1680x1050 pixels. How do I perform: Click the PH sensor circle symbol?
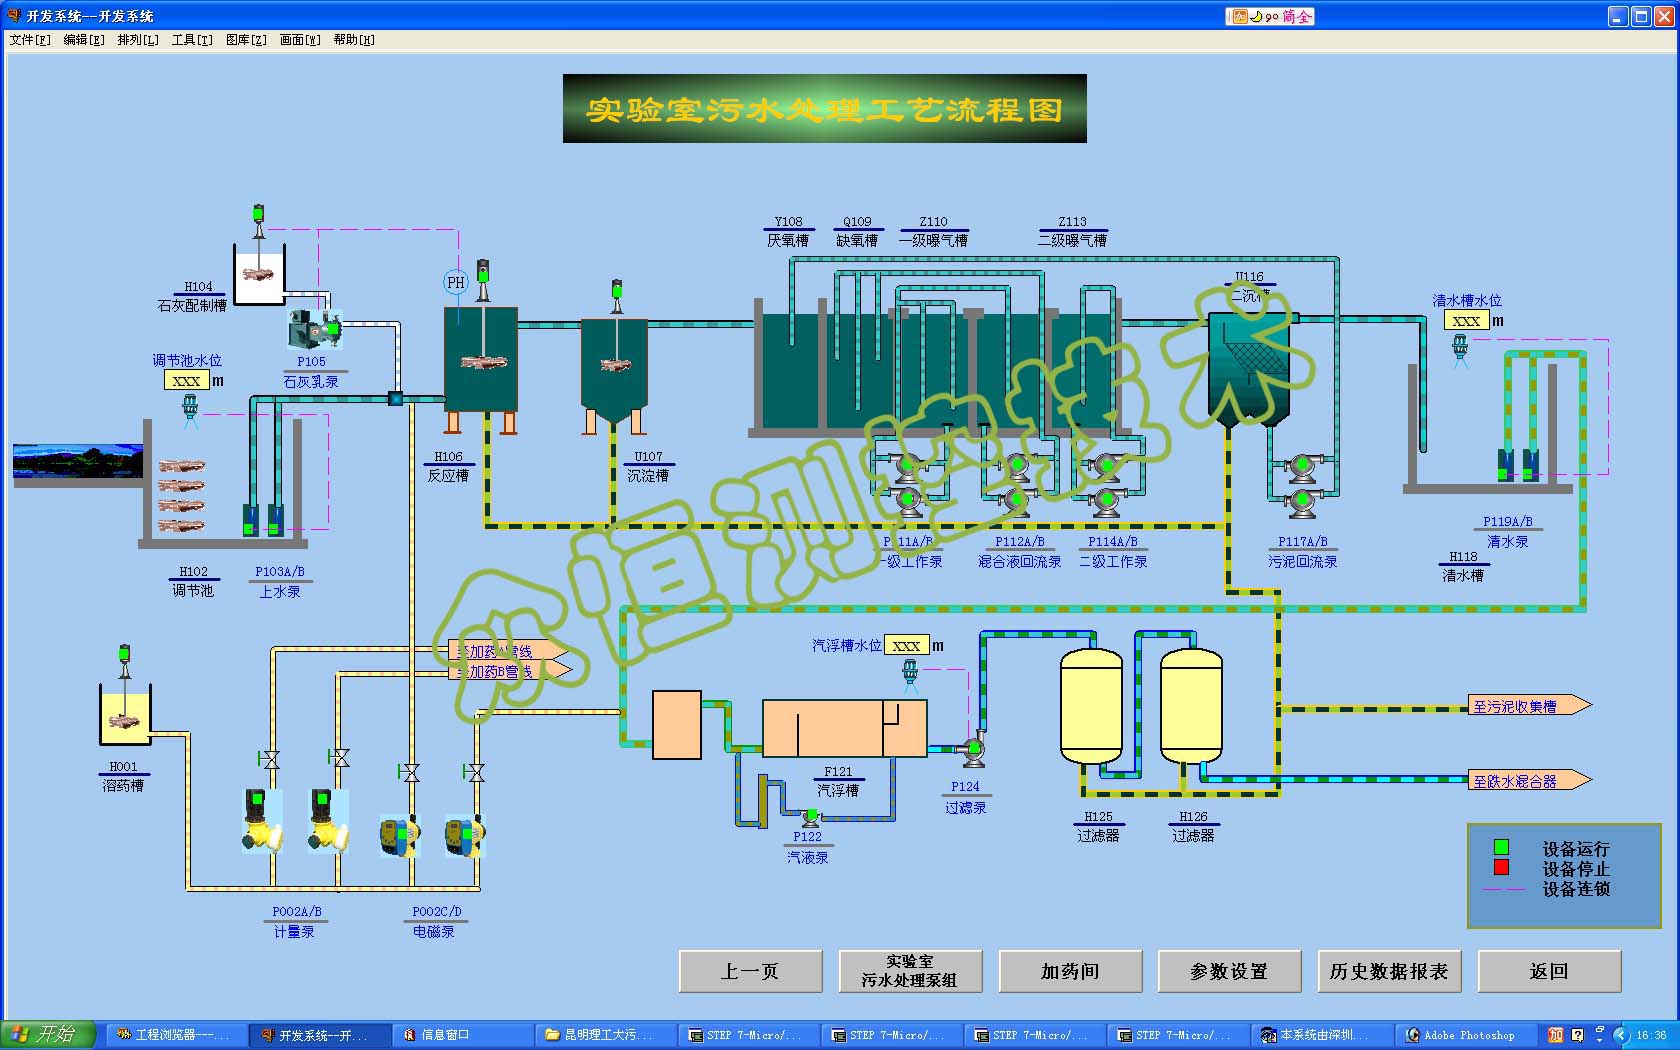tap(456, 283)
